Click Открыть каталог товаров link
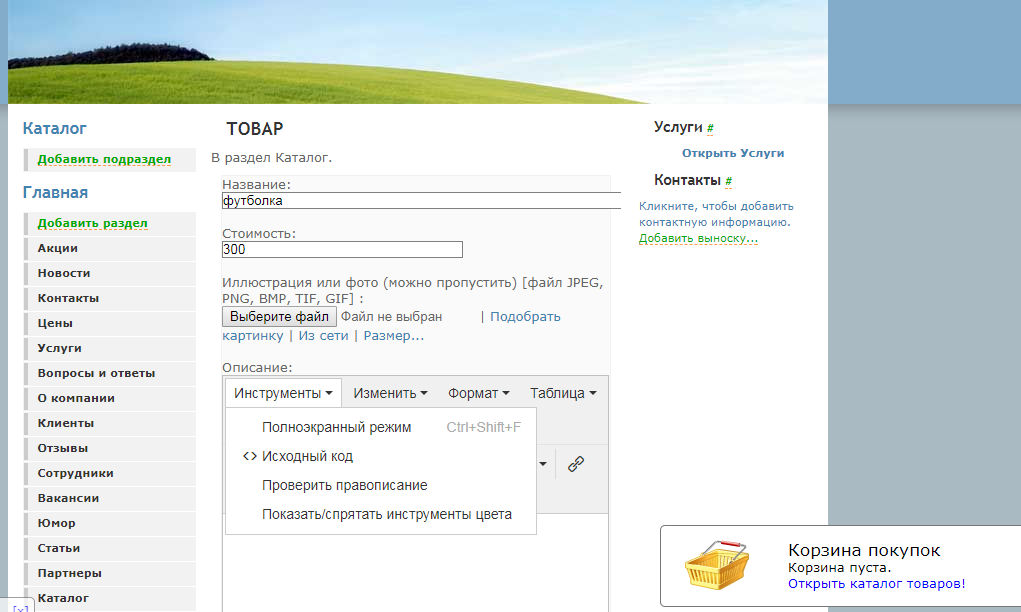The height and width of the screenshot is (612, 1021). (x=876, y=583)
